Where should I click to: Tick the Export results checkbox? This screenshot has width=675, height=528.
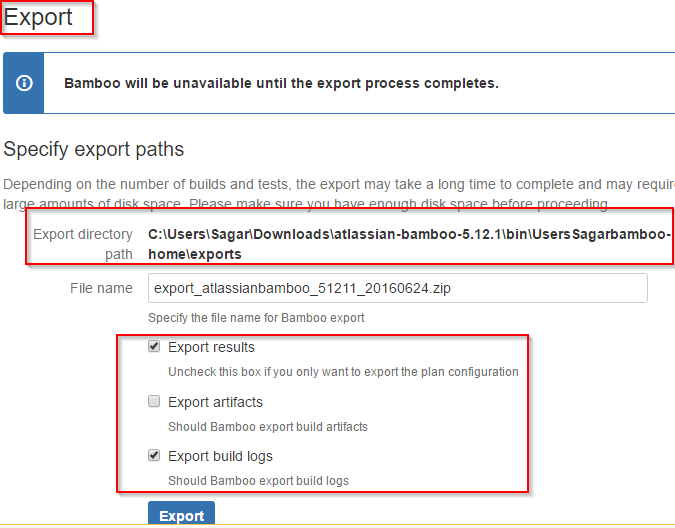pyautogui.click(x=154, y=346)
